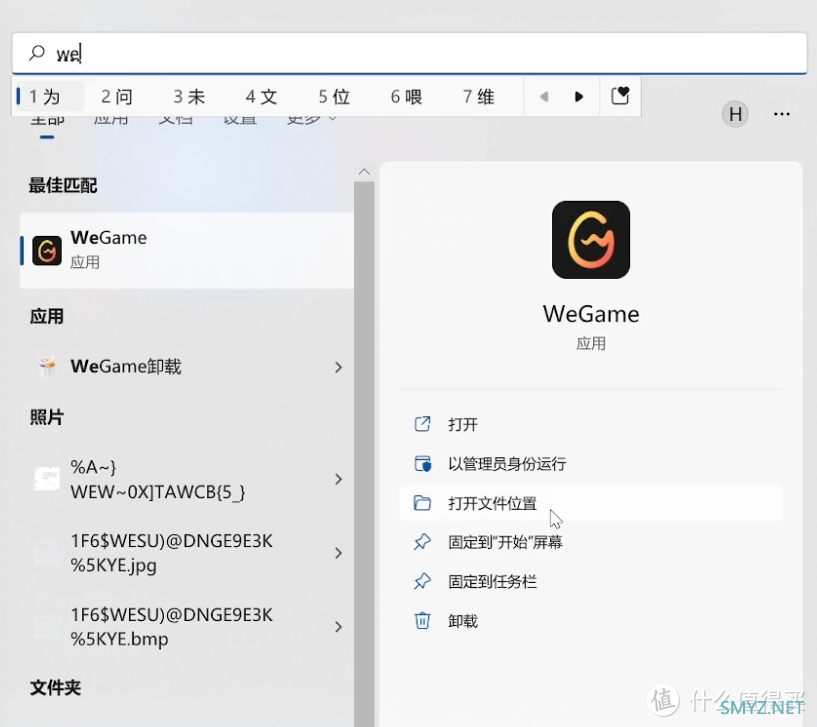Viewport: 817px width, 727px height.
Task: Choose IME candidate 6 喂
Action: pyautogui.click(x=406, y=97)
